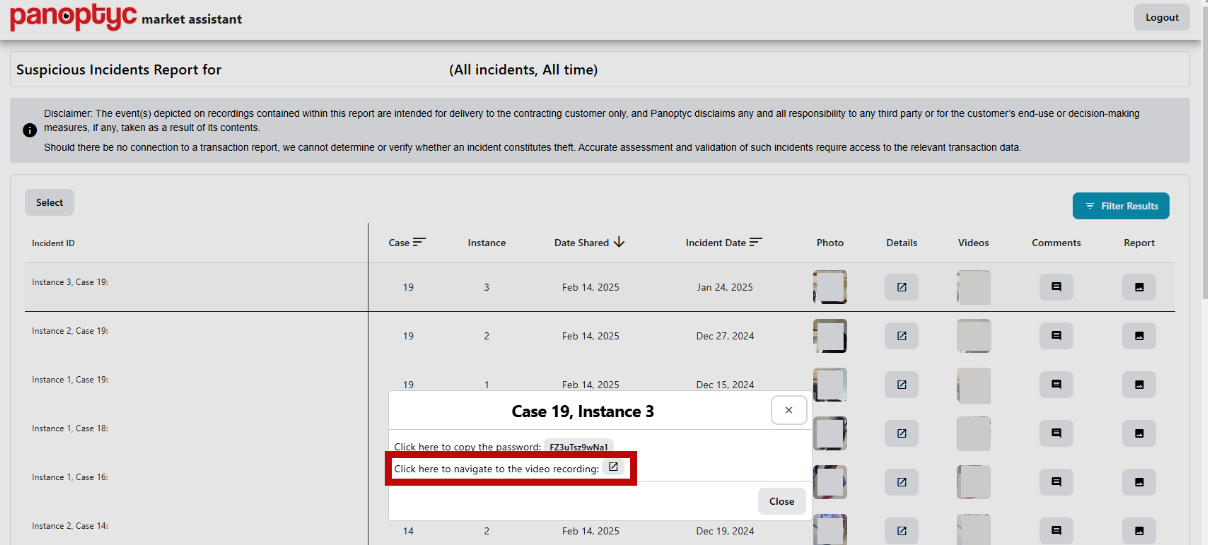1208x545 pixels.
Task: Sort by Incident Date column header
Action: coord(724,242)
